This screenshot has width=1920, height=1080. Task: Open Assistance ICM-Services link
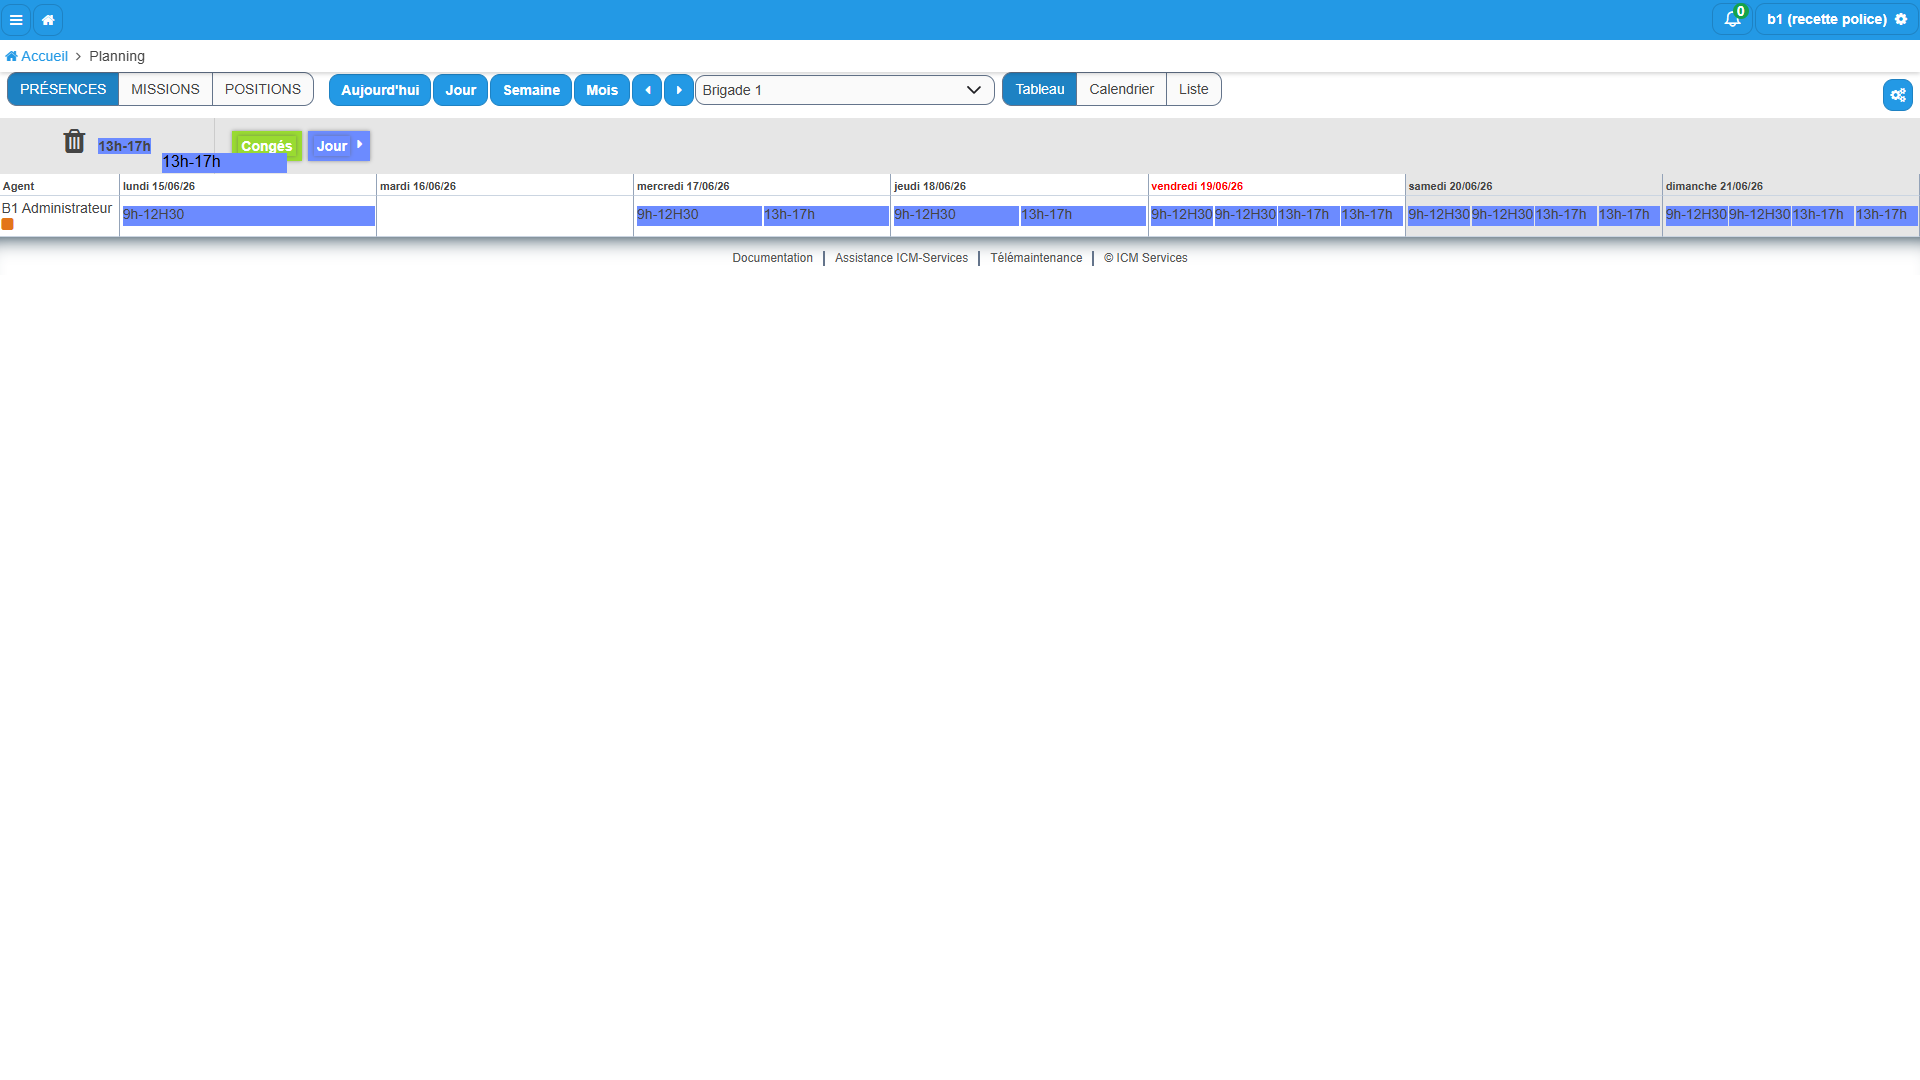tap(901, 258)
